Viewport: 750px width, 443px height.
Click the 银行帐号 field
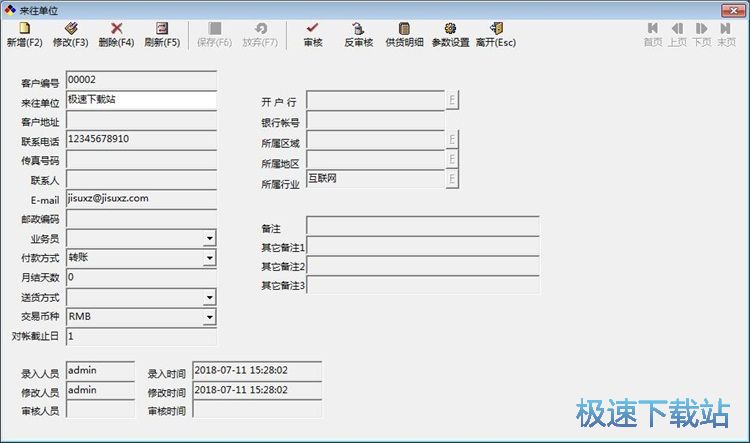point(375,120)
